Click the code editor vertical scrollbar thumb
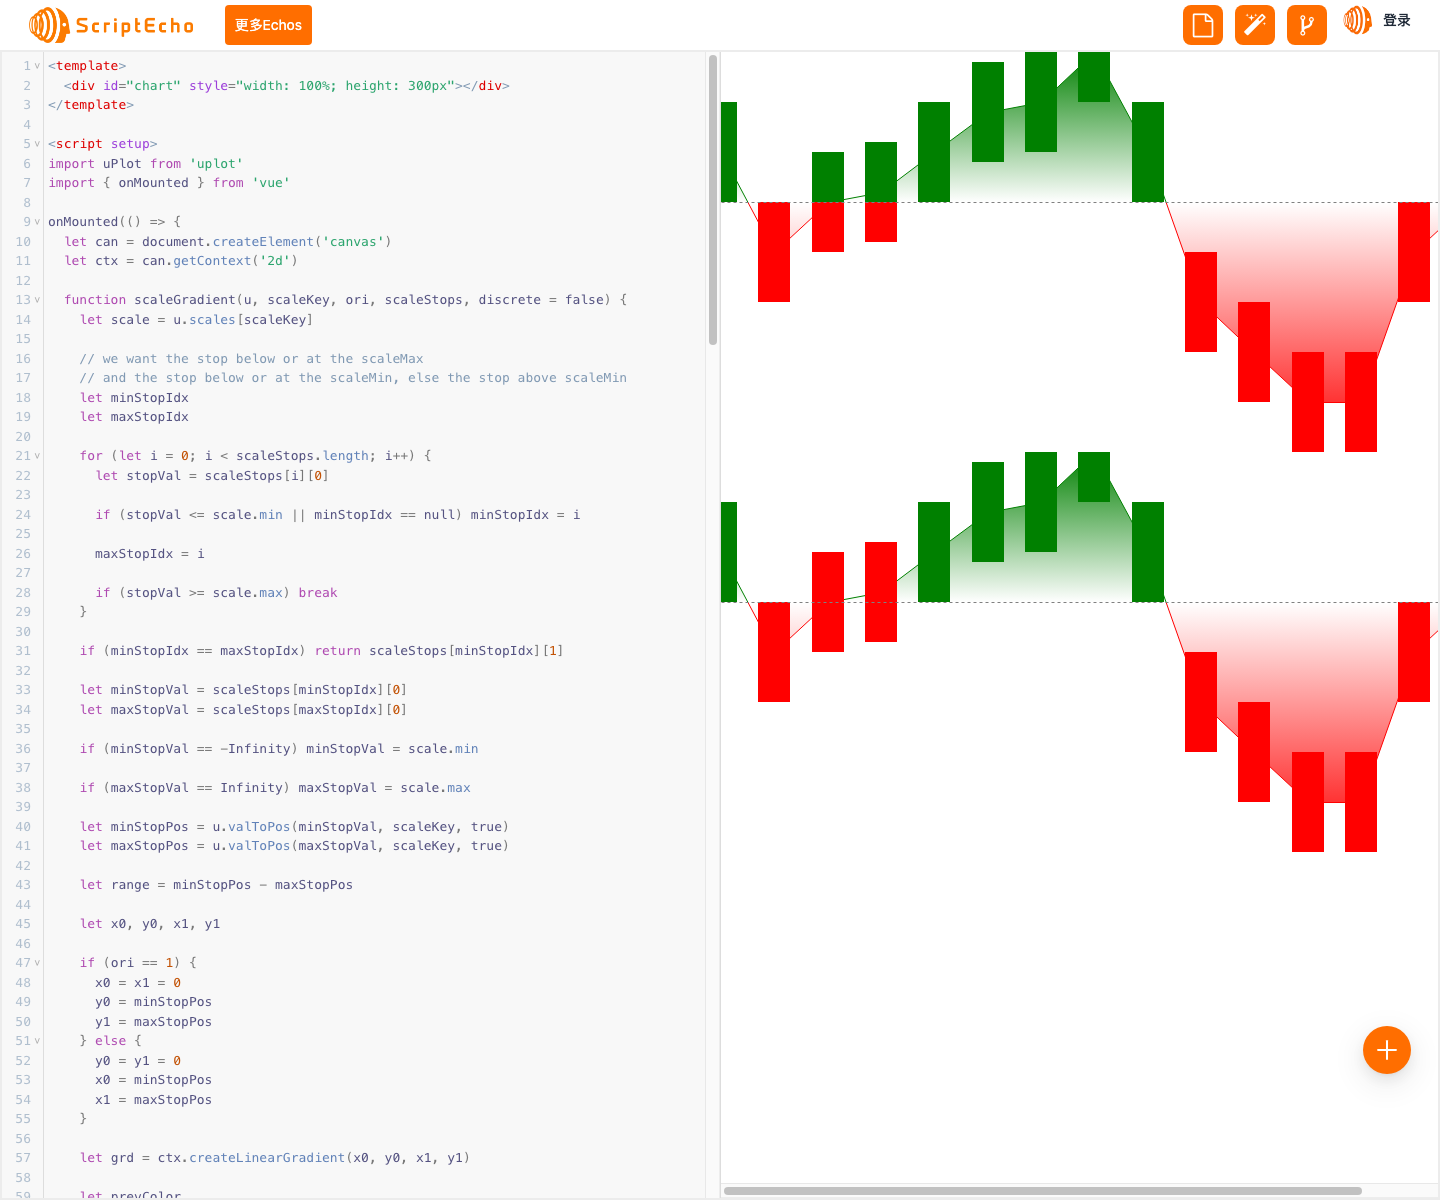Viewport: 1440px width, 1200px height. [713, 200]
